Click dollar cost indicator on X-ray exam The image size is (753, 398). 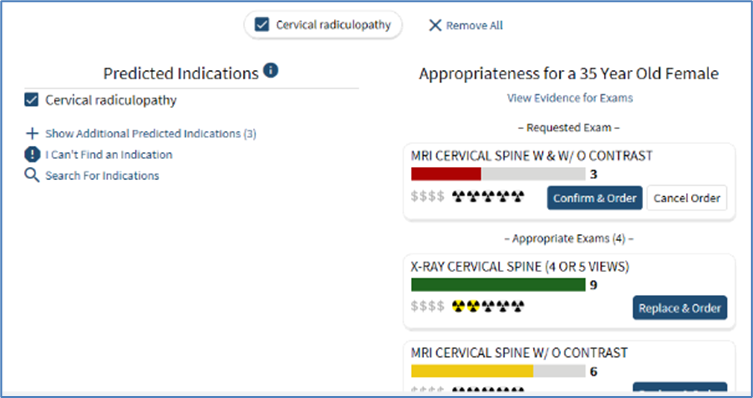coord(428,306)
